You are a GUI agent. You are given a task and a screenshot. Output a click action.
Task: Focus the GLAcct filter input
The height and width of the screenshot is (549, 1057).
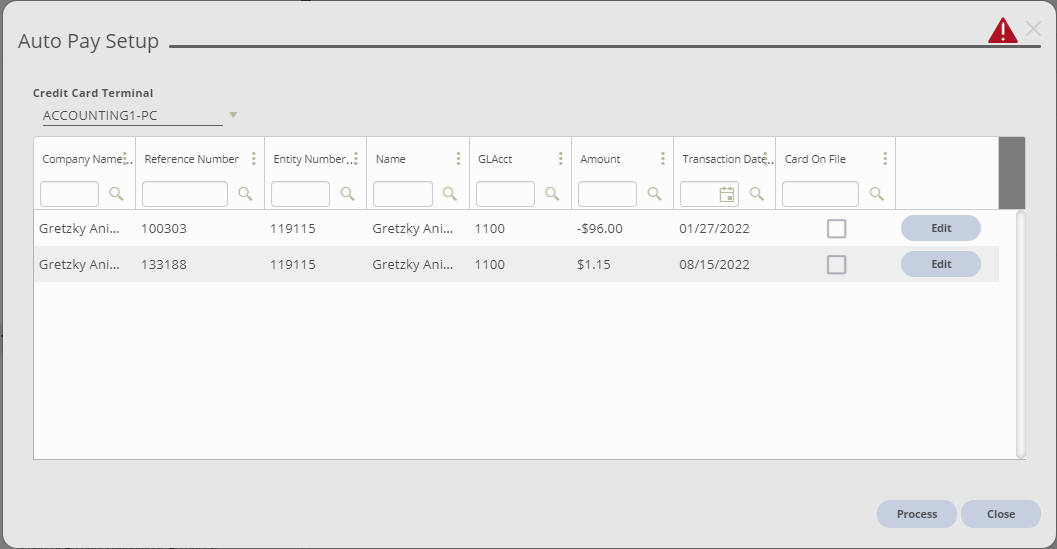click(x=506, y=194)
